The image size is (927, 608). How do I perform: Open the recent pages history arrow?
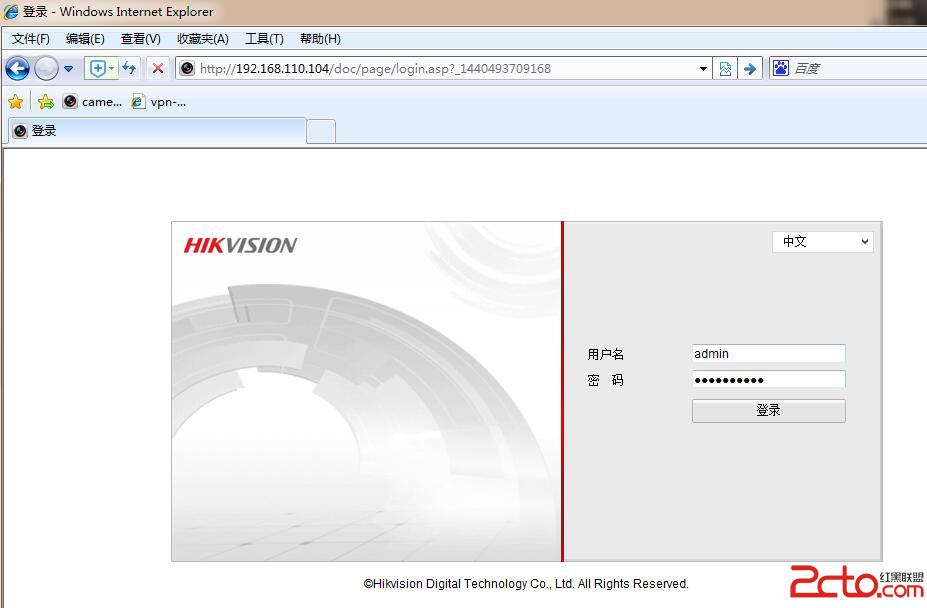[69, 69]
